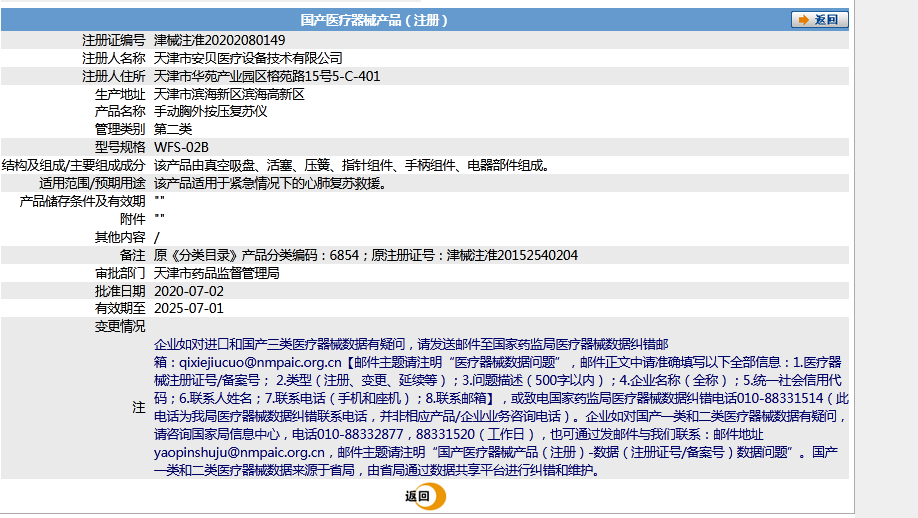Click the 变更情况 row label
The height and width of the screenshot is (518, 918).
[x=120, y=327]
